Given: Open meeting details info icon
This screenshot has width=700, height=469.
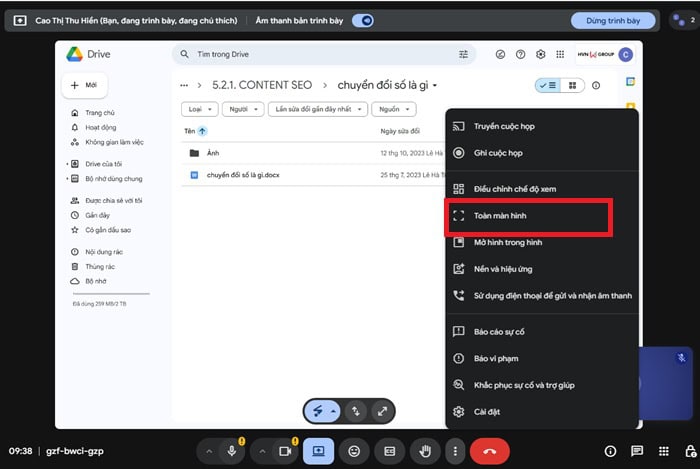Looking at the screenshot, I should [610, 451].
